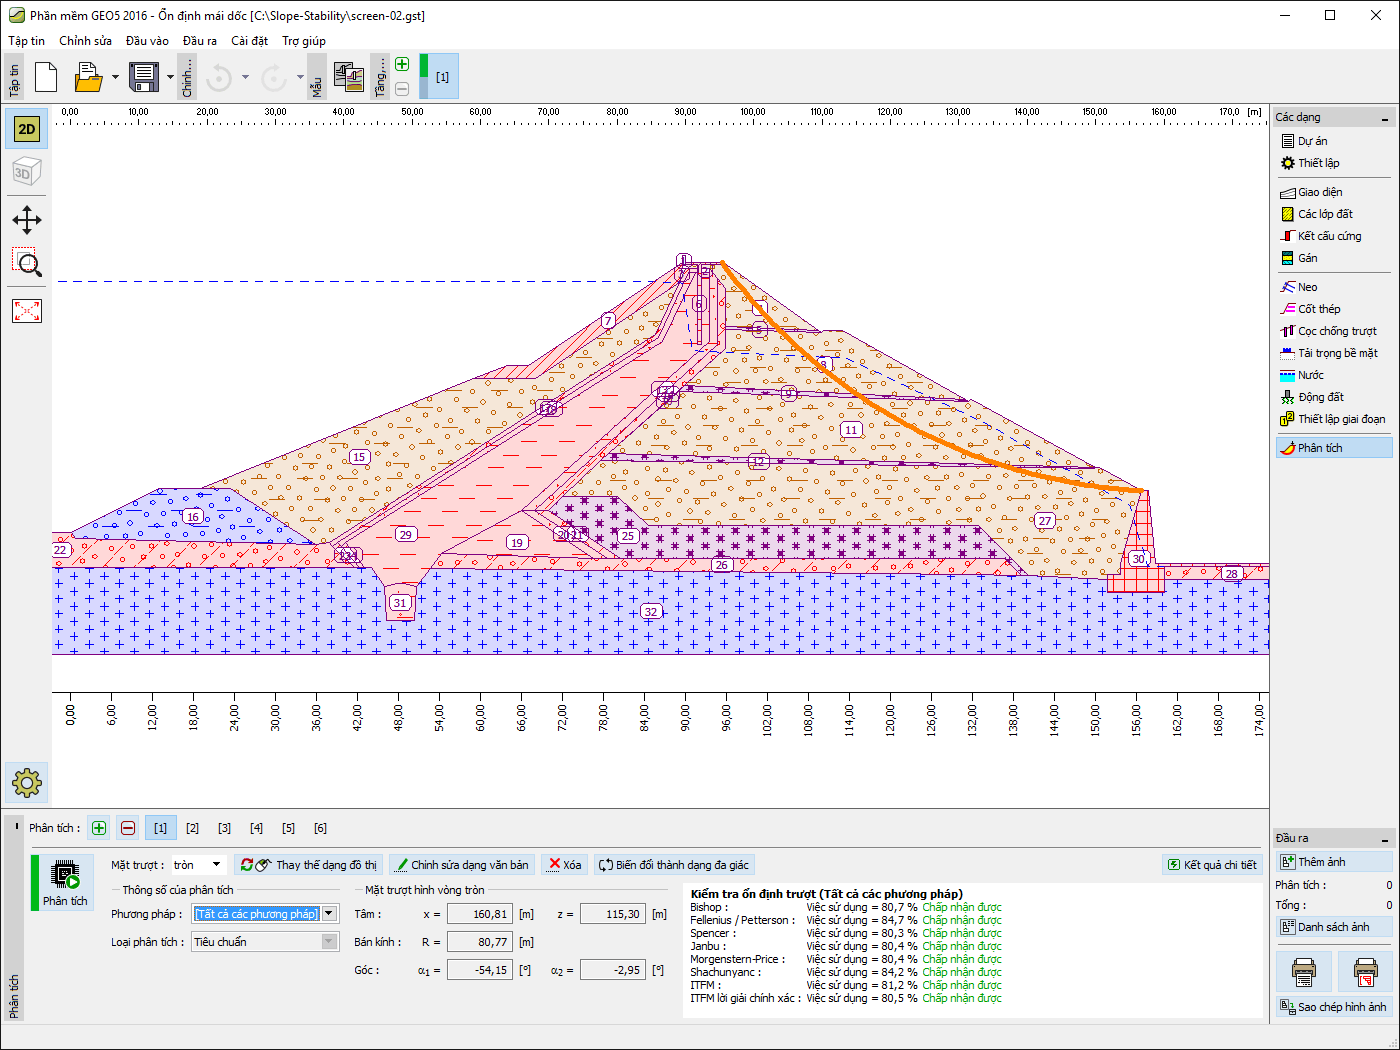Click the Tâm z field 115,30
Image resolution: width=1400 pixels, height=1050 pixels.
[613, 914]
